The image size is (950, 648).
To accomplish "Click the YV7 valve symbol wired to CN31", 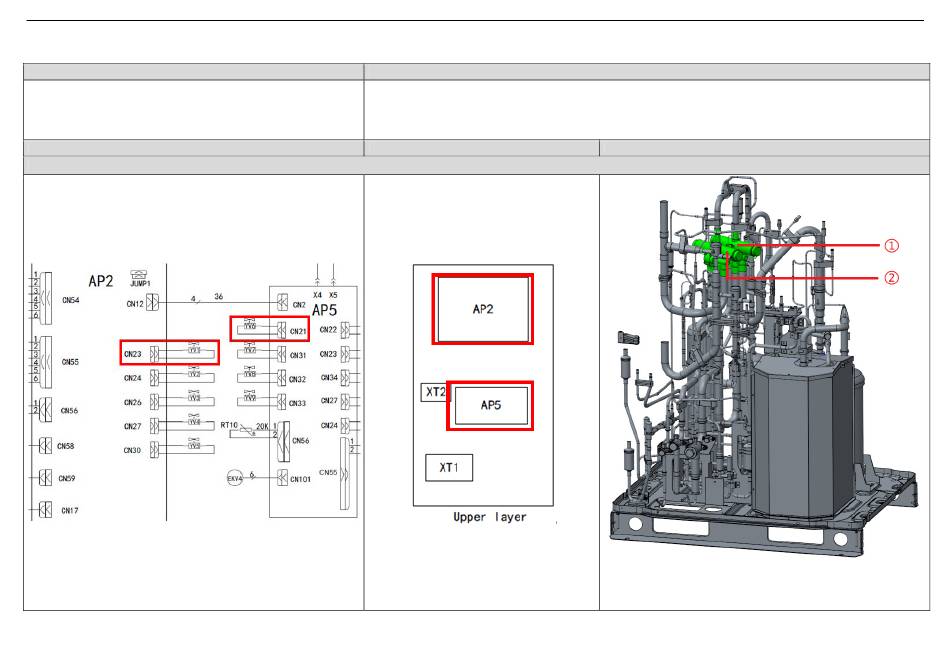I will [x=250, y=348].
